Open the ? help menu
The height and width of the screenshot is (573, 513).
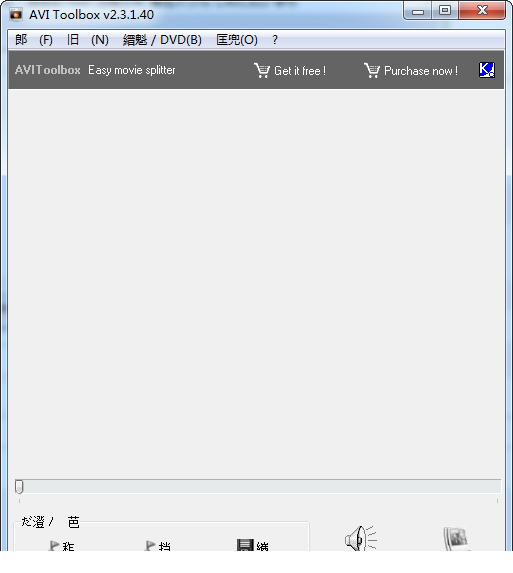coord(275,39)
